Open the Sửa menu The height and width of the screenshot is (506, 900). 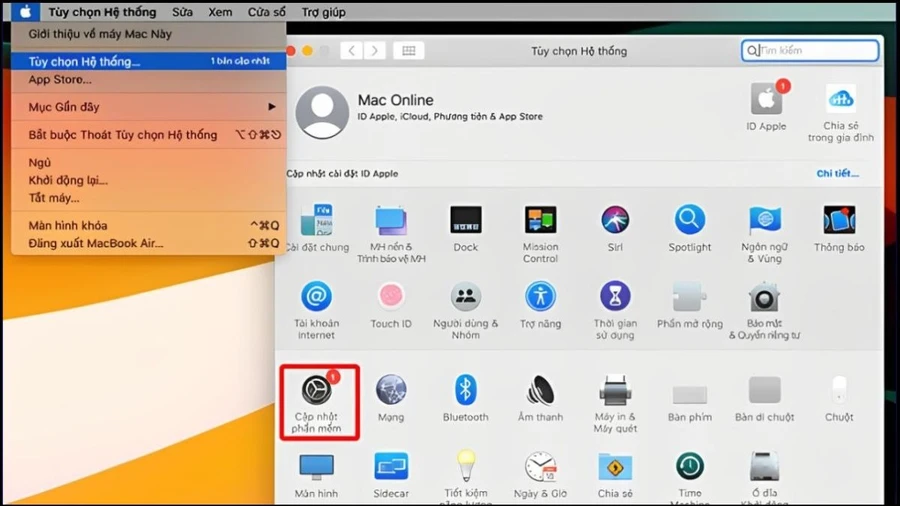coord(182,12)
